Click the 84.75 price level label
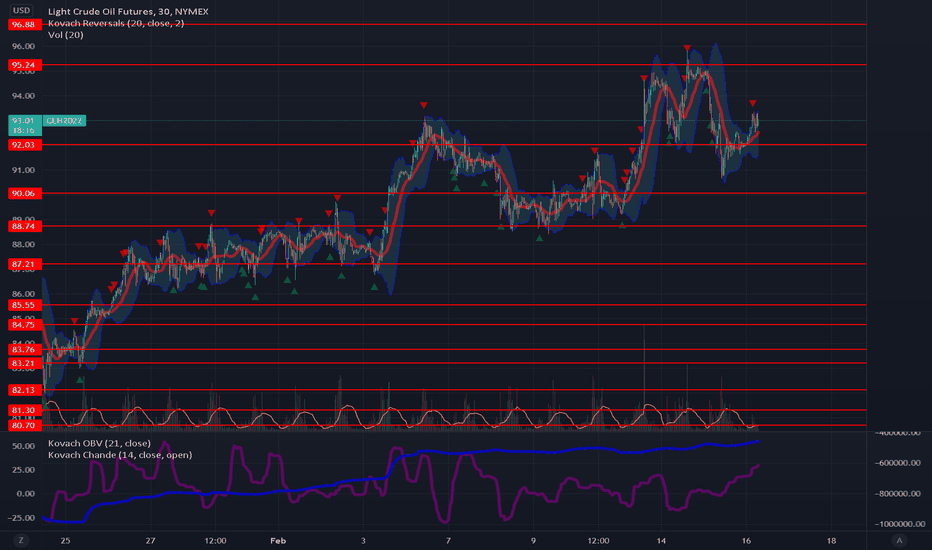 pyautogui.click(x=24, y=325)
